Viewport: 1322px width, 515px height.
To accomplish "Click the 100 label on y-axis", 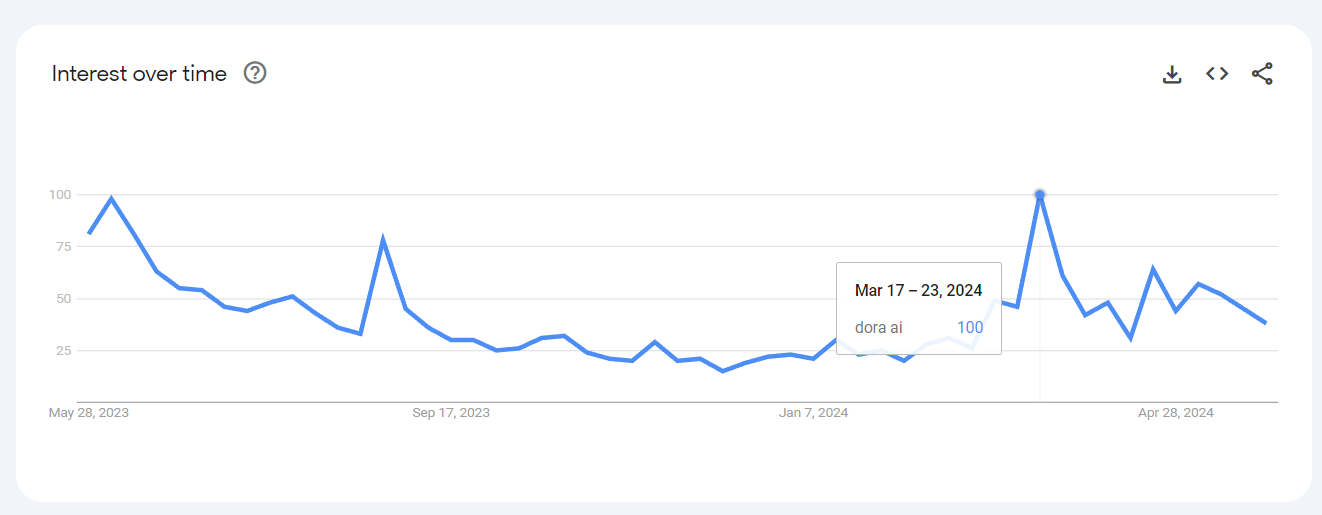I will point(60,194).
